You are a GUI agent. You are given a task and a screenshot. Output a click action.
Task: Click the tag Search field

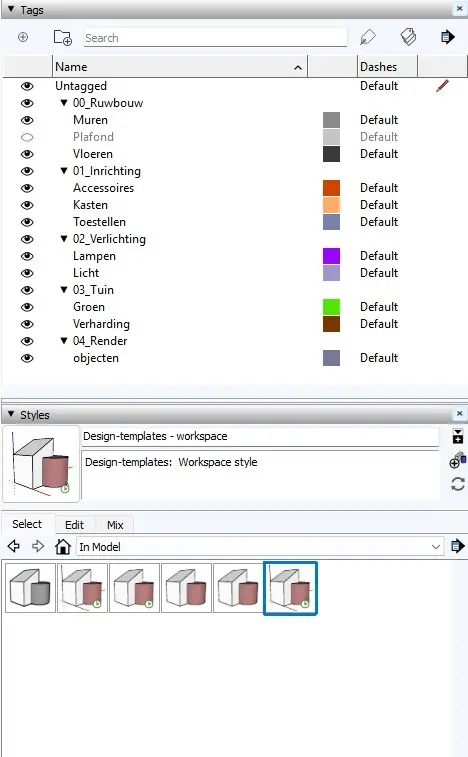pos(215,38)
